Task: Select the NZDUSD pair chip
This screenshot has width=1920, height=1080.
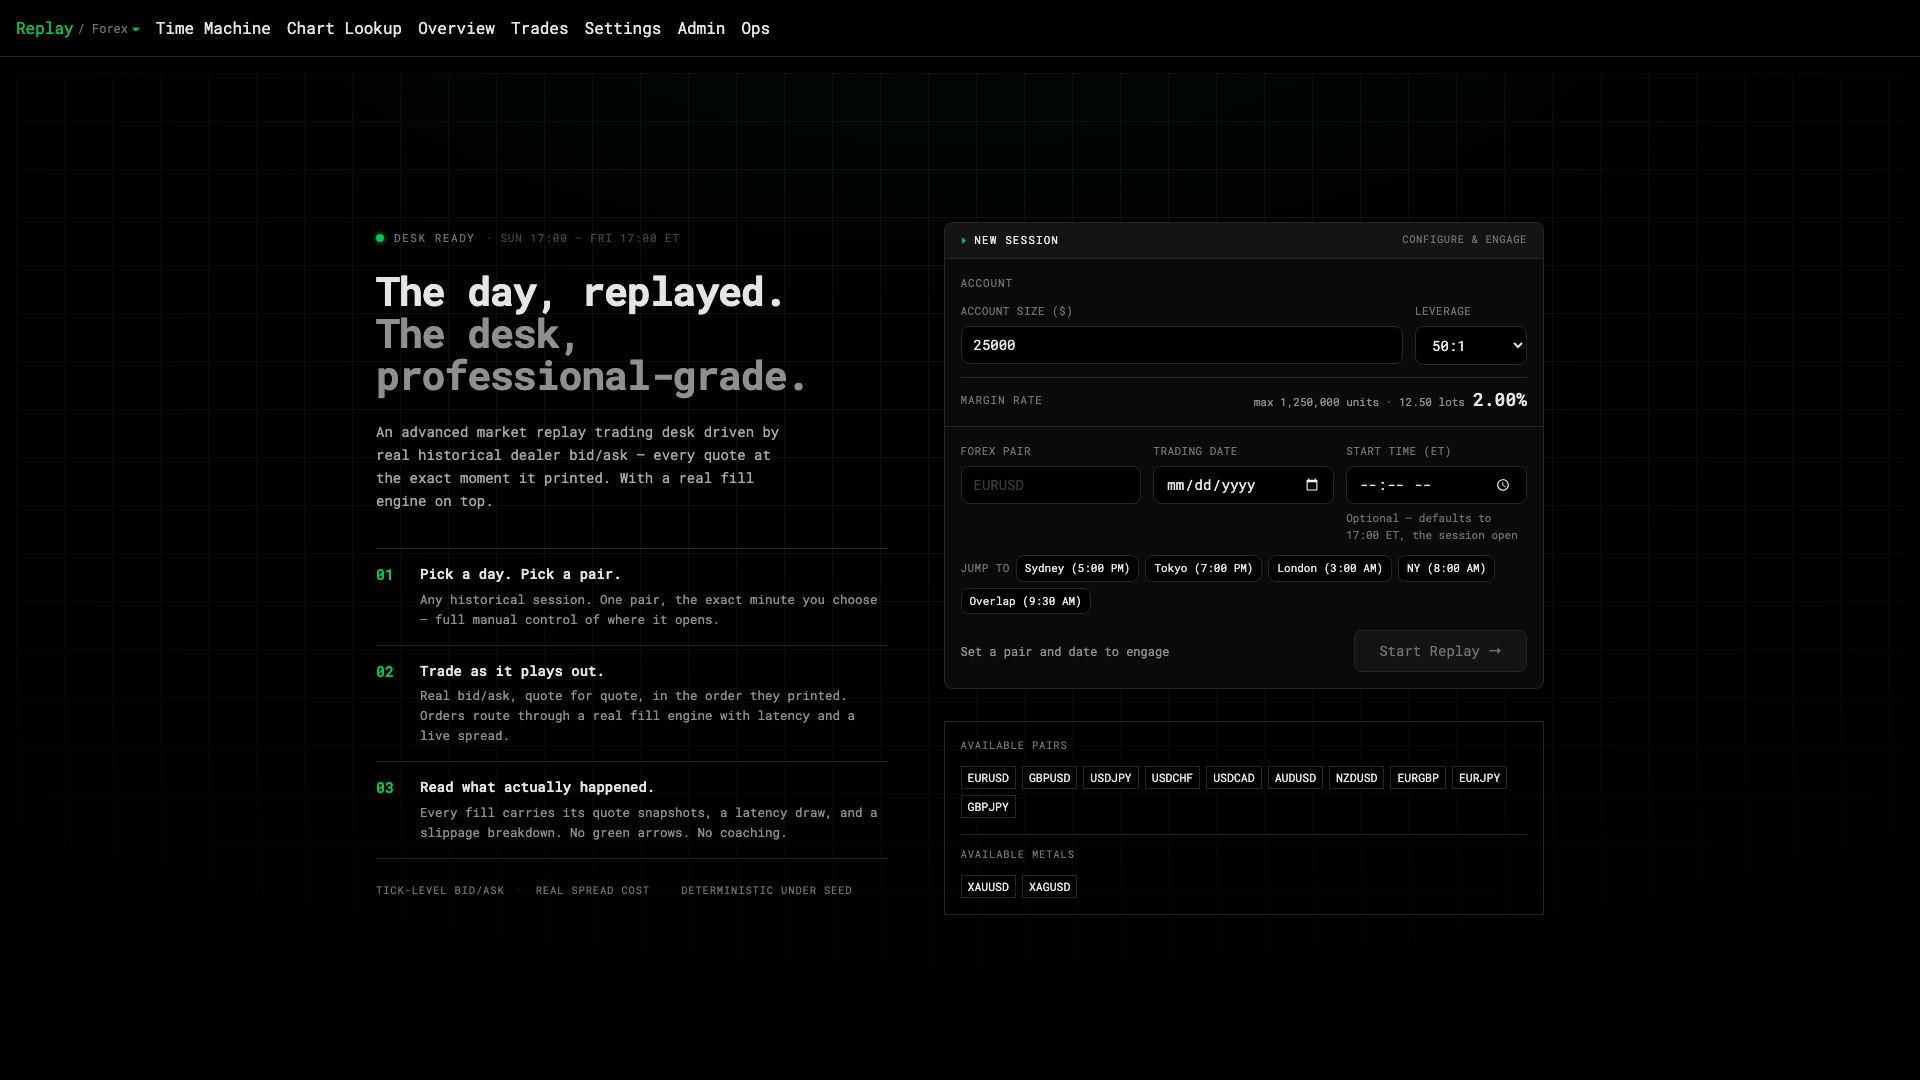Action: click(1356, 778)
